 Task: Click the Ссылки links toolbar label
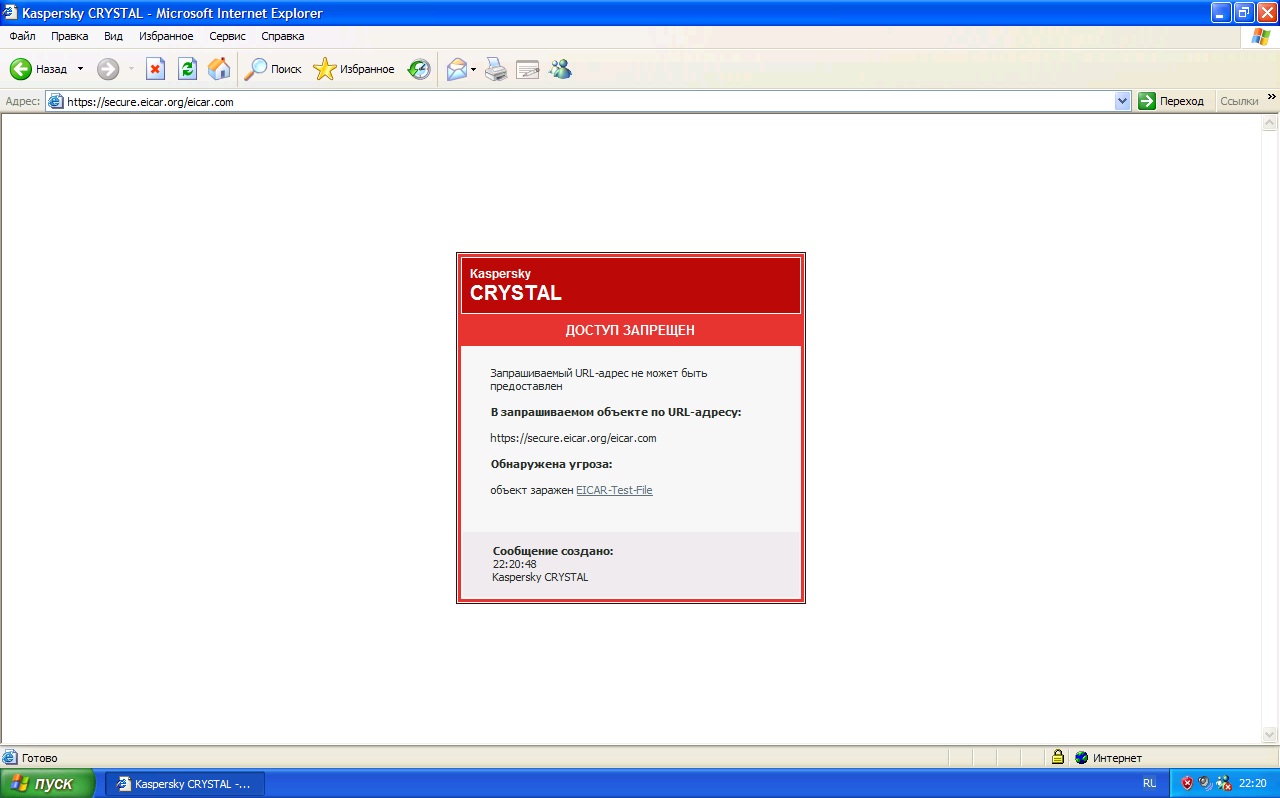1239,101
